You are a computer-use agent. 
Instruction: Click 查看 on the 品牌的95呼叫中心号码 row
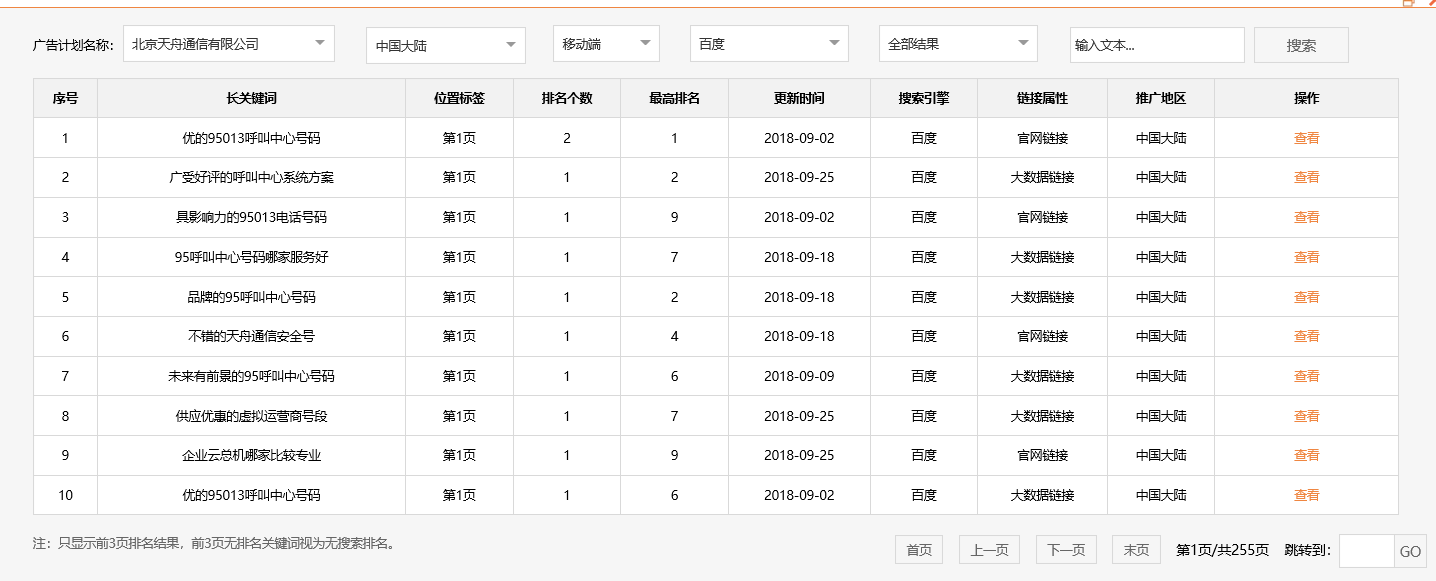coord(1306,296)
